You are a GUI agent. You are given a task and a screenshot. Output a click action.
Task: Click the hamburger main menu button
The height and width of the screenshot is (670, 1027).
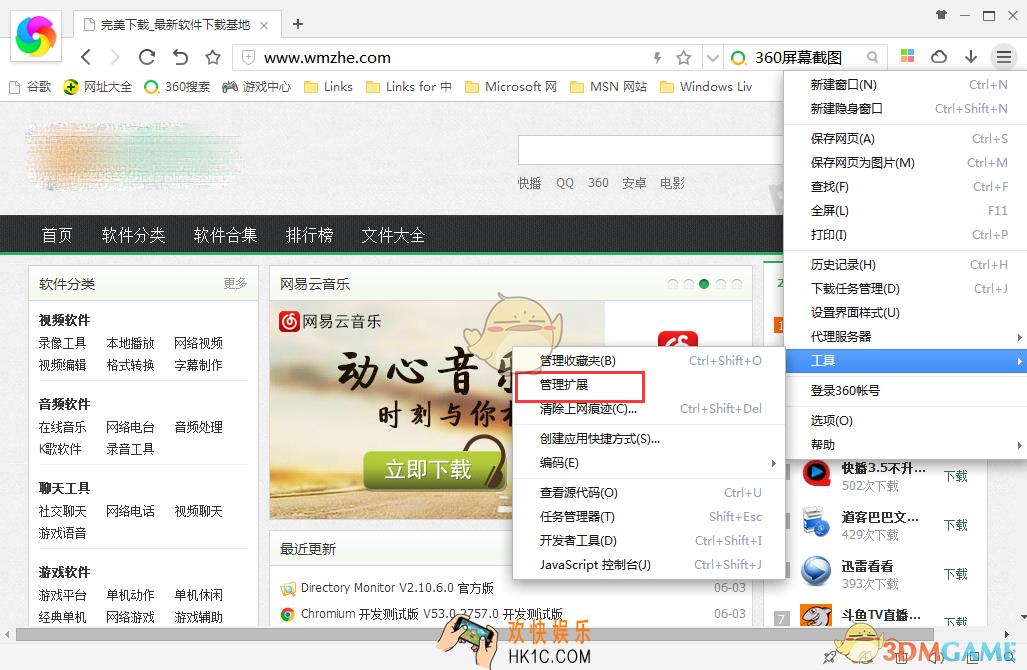(x=1003, y=57)
